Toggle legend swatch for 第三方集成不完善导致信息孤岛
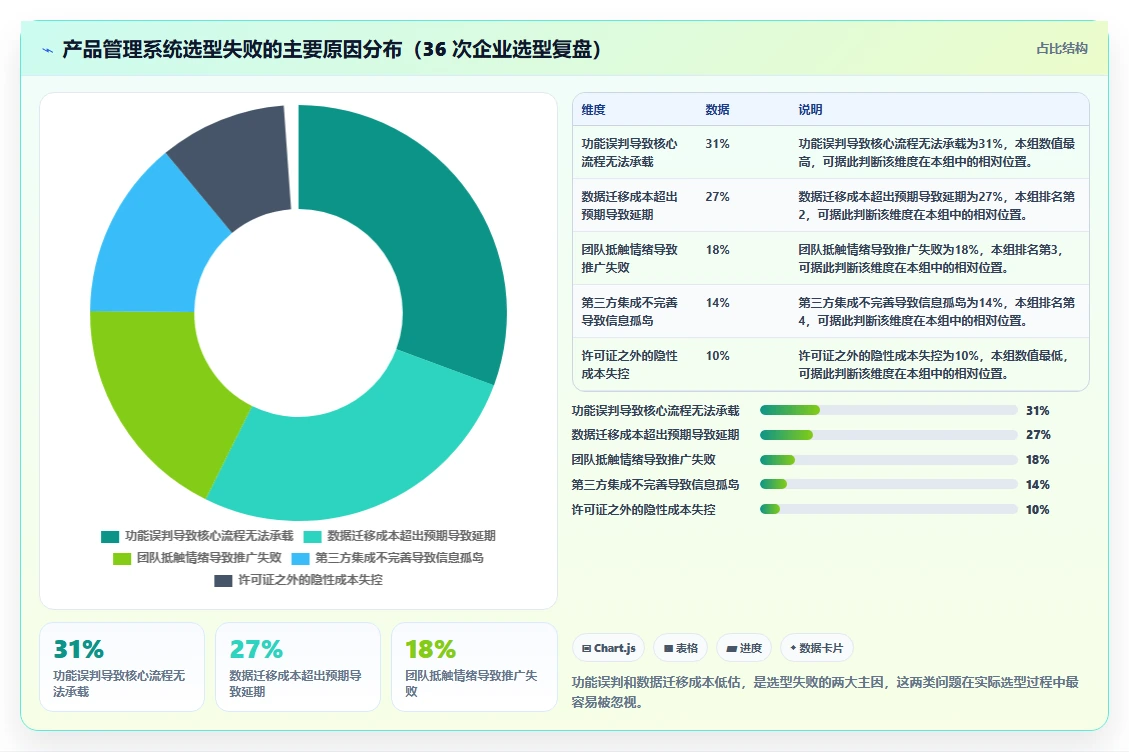 (x=300, y=558)
